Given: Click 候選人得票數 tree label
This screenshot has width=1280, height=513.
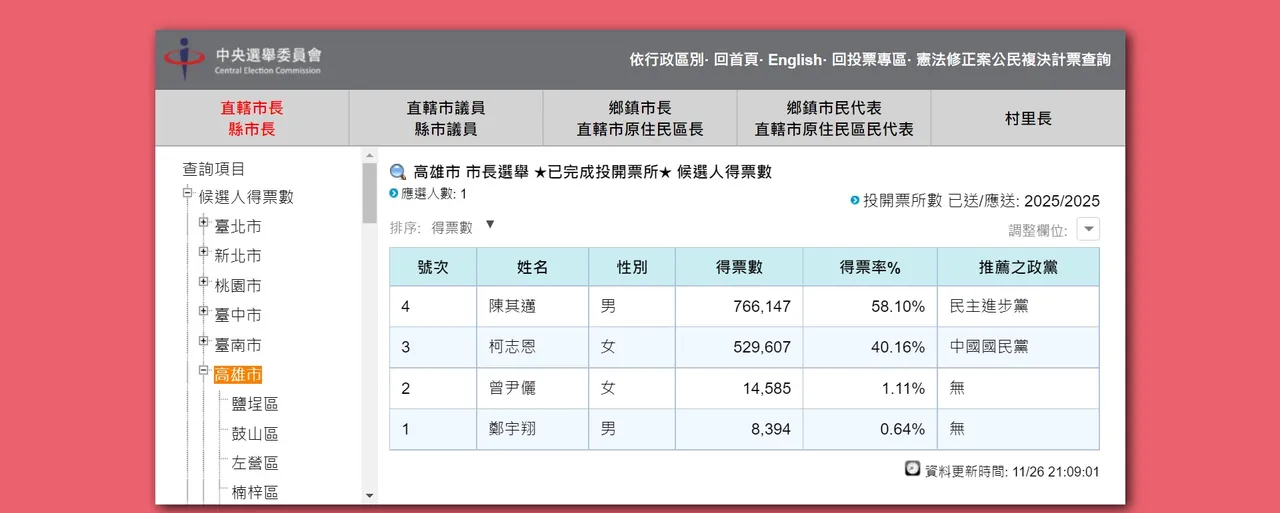Looking at the screenshot, I should pyautogui.click(x=246, y=198).
